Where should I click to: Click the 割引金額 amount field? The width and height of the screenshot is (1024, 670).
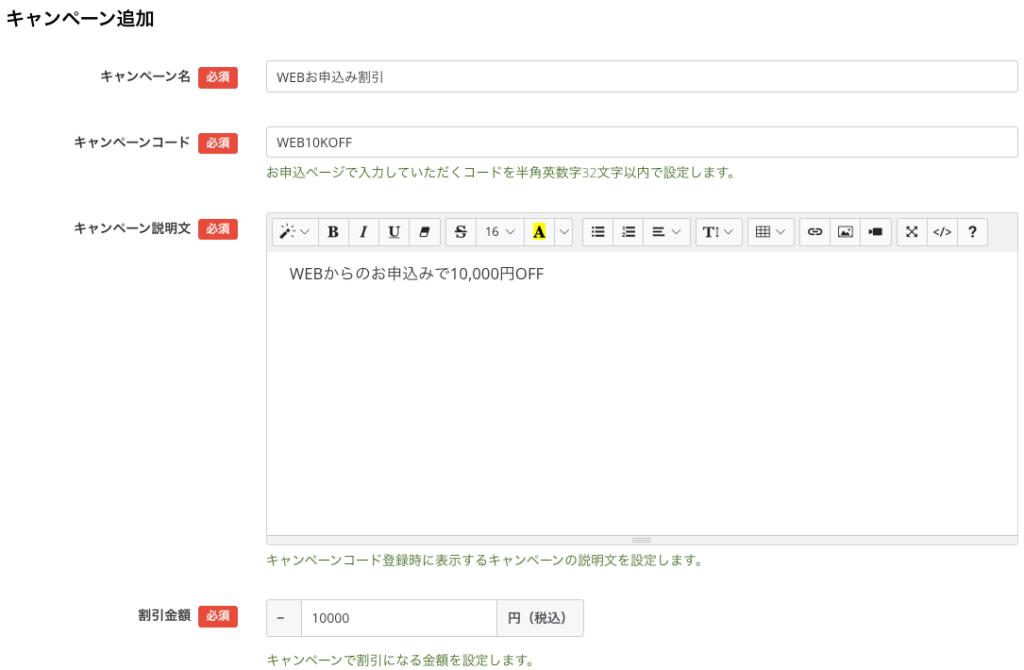(398, 618)
